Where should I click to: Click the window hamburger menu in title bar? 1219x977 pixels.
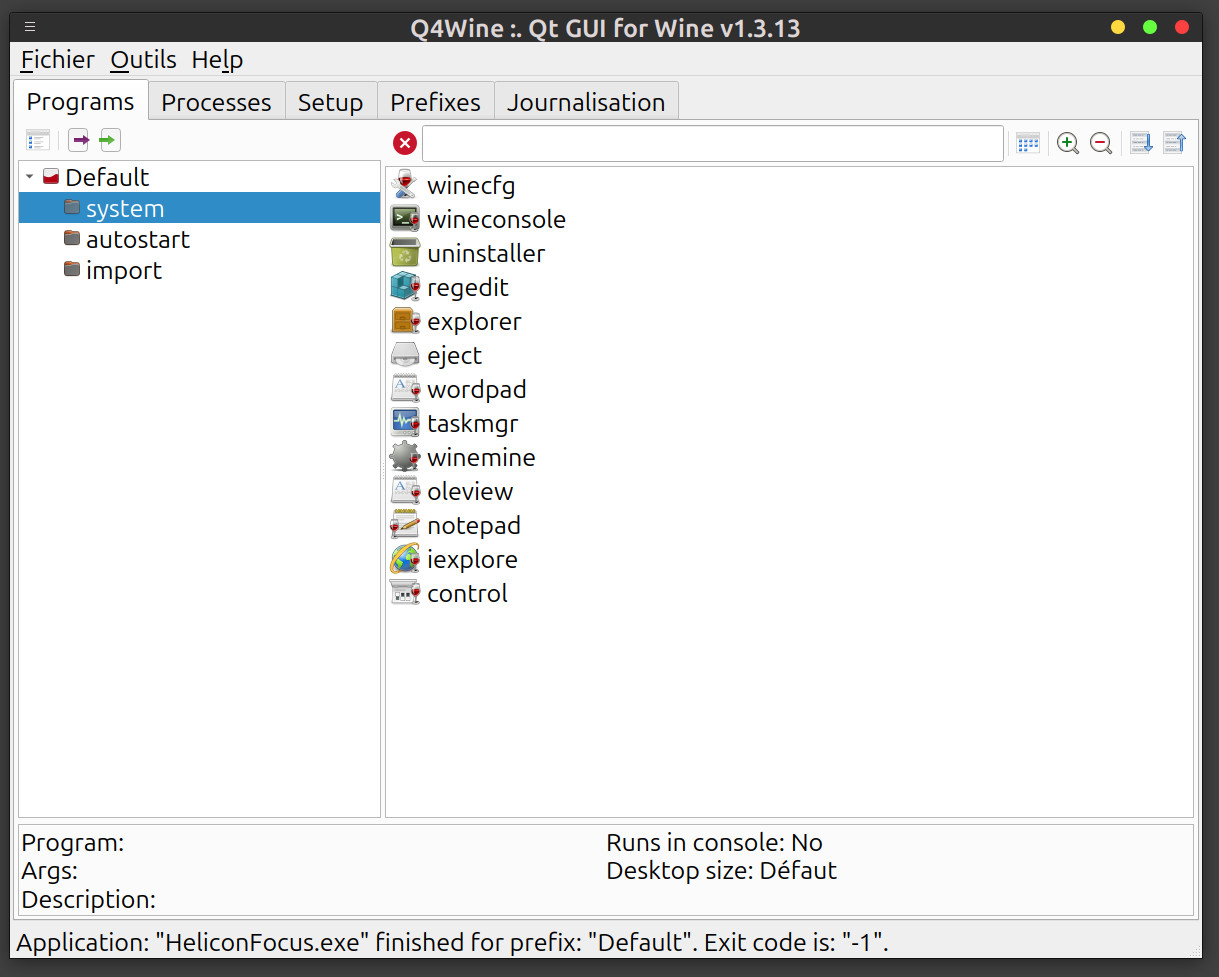tap(30, 27)
